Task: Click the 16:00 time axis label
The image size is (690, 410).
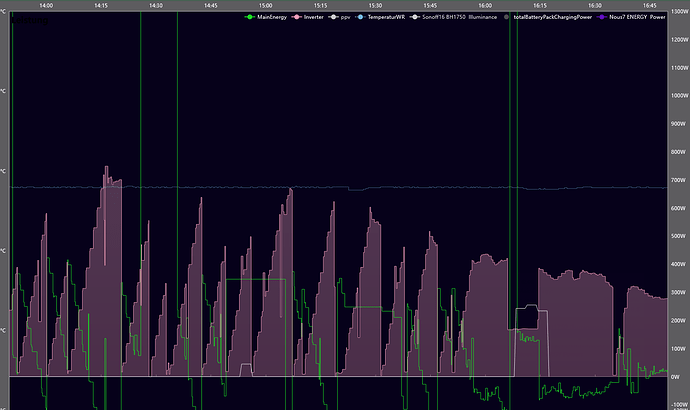Action: pyautogui.click(x=485, y=6)
